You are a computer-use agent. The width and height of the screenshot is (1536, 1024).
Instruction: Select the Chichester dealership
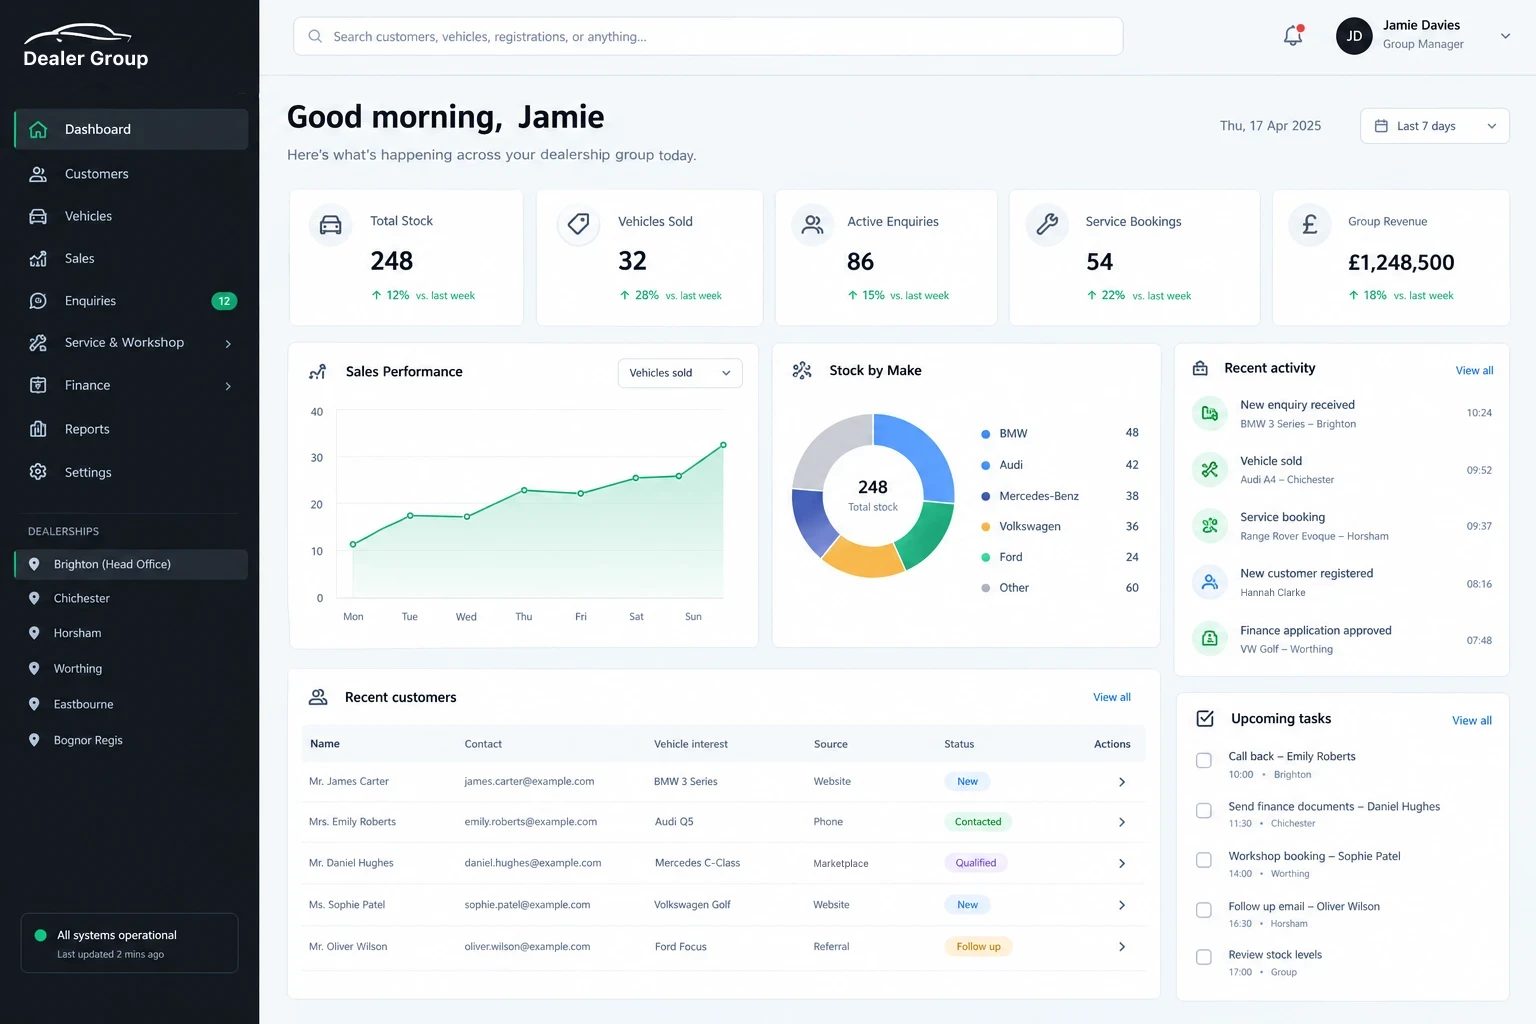point(131,598)
